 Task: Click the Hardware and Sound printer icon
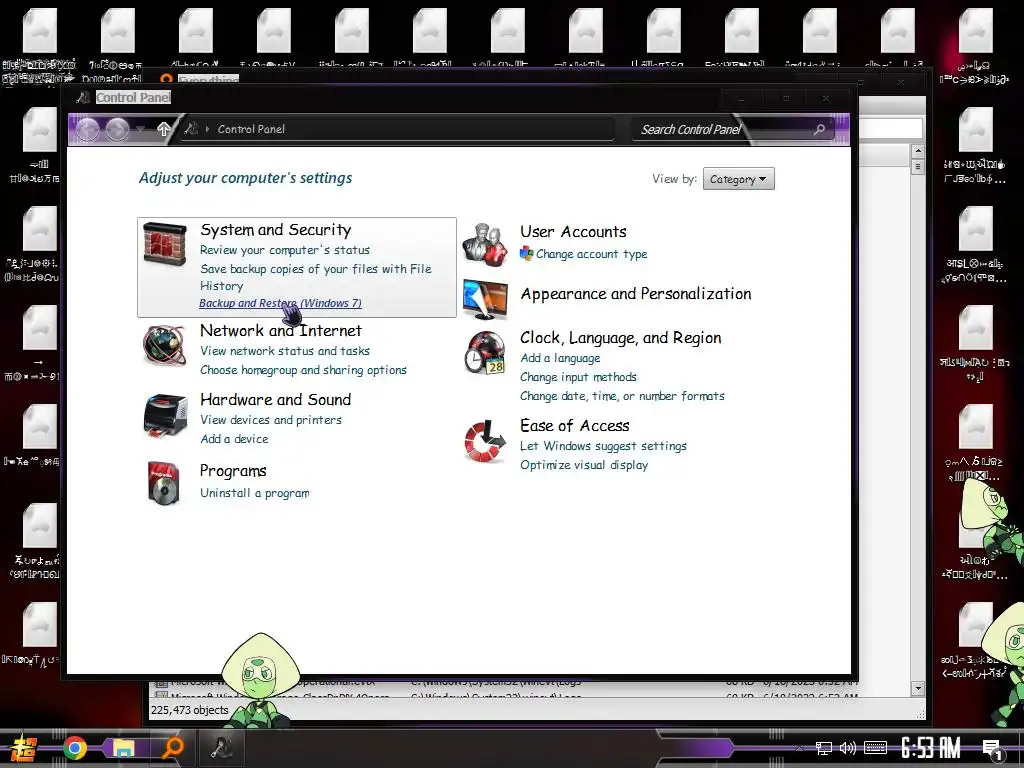165,415
